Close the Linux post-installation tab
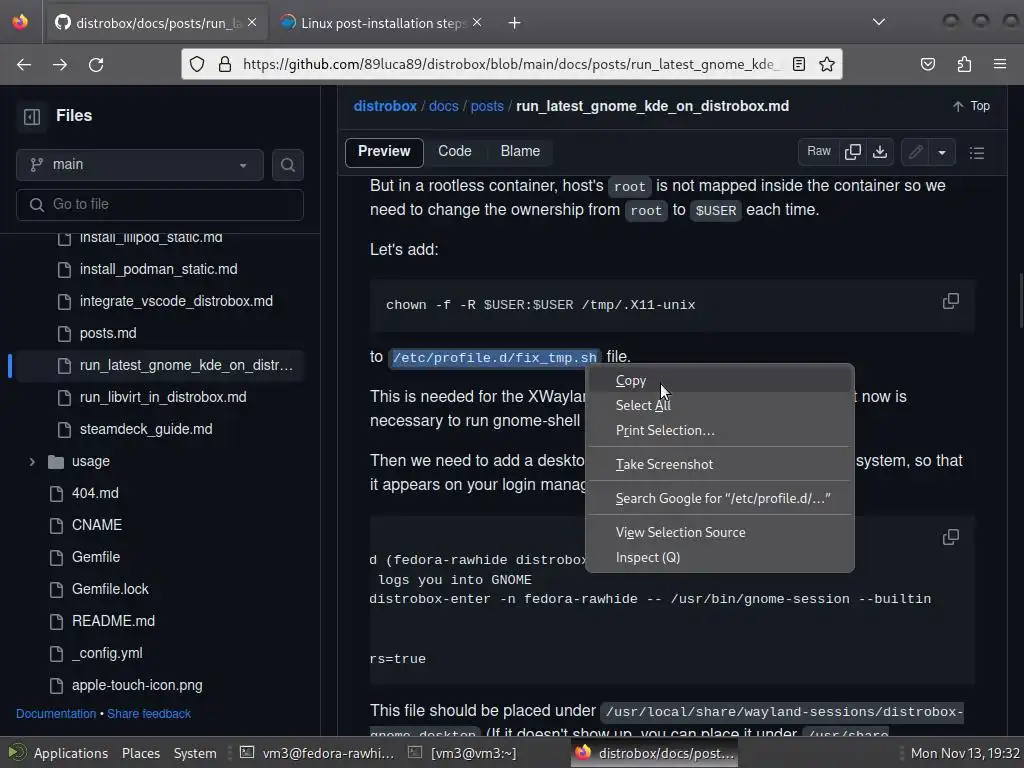This screenshot has width=1024, height=768. [x=477, y=22]
